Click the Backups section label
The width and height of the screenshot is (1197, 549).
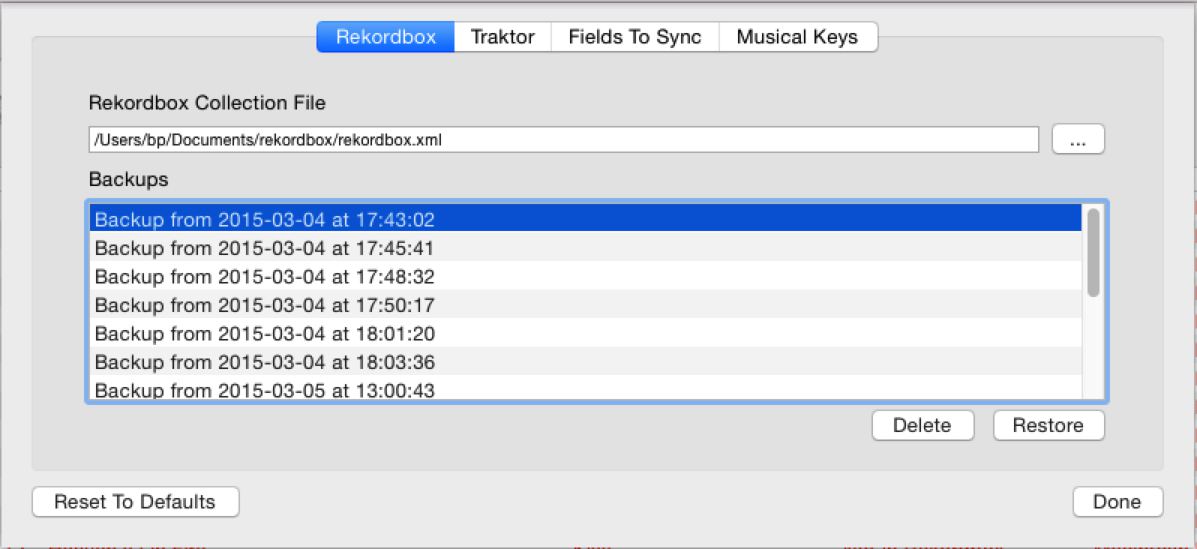[129, 180]
